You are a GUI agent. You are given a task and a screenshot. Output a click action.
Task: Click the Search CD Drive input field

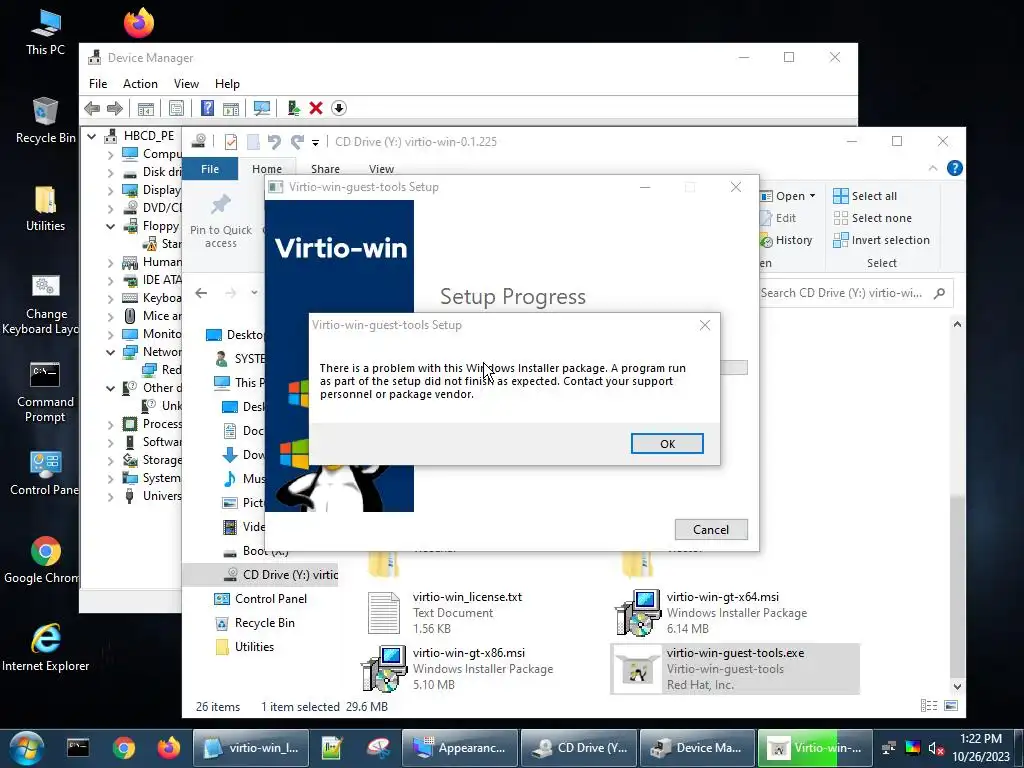tap(855, 293)
